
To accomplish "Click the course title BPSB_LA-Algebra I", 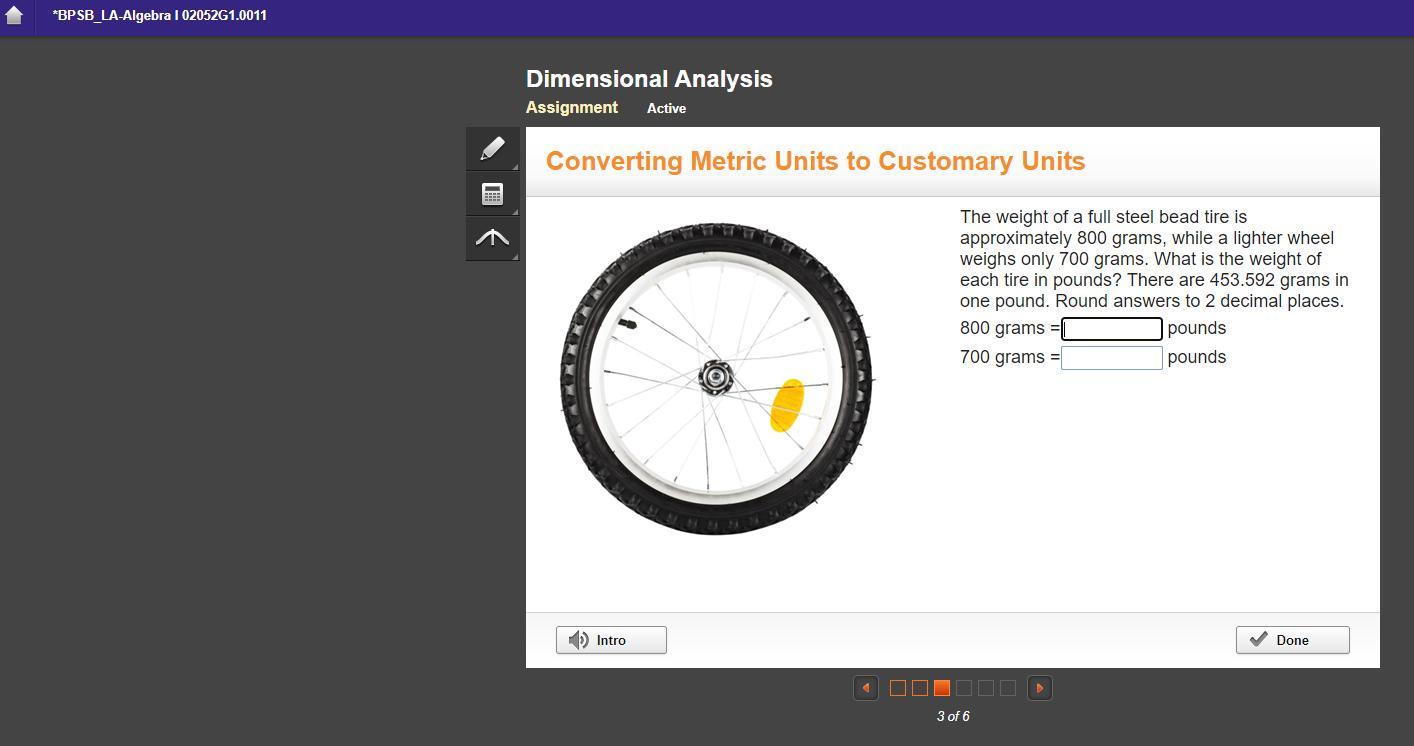I will [160, 16].
